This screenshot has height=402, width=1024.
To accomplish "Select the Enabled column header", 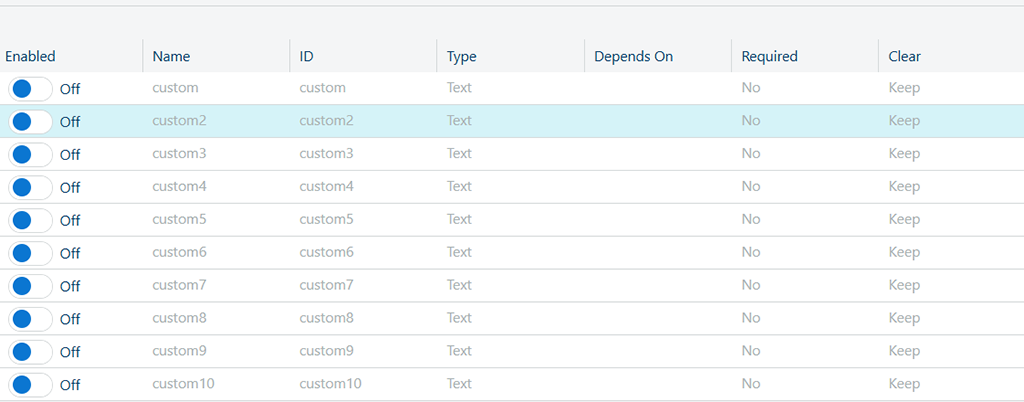I will [x=30, y=57].
